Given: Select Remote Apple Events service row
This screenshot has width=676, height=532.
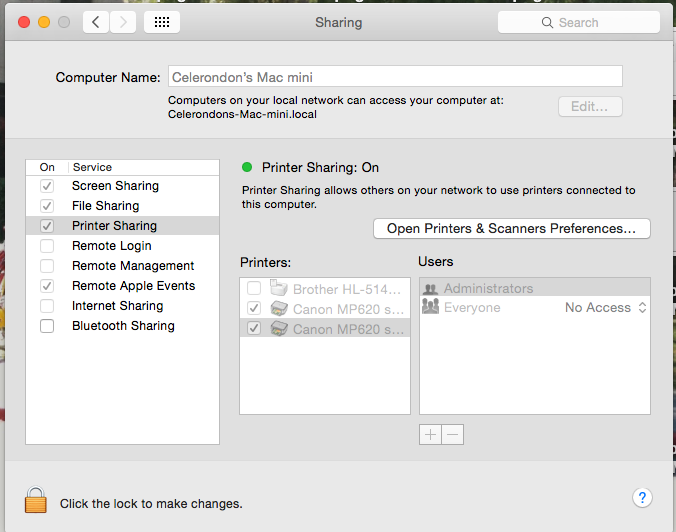Looking at the screenshot, I should pos(122,285).
